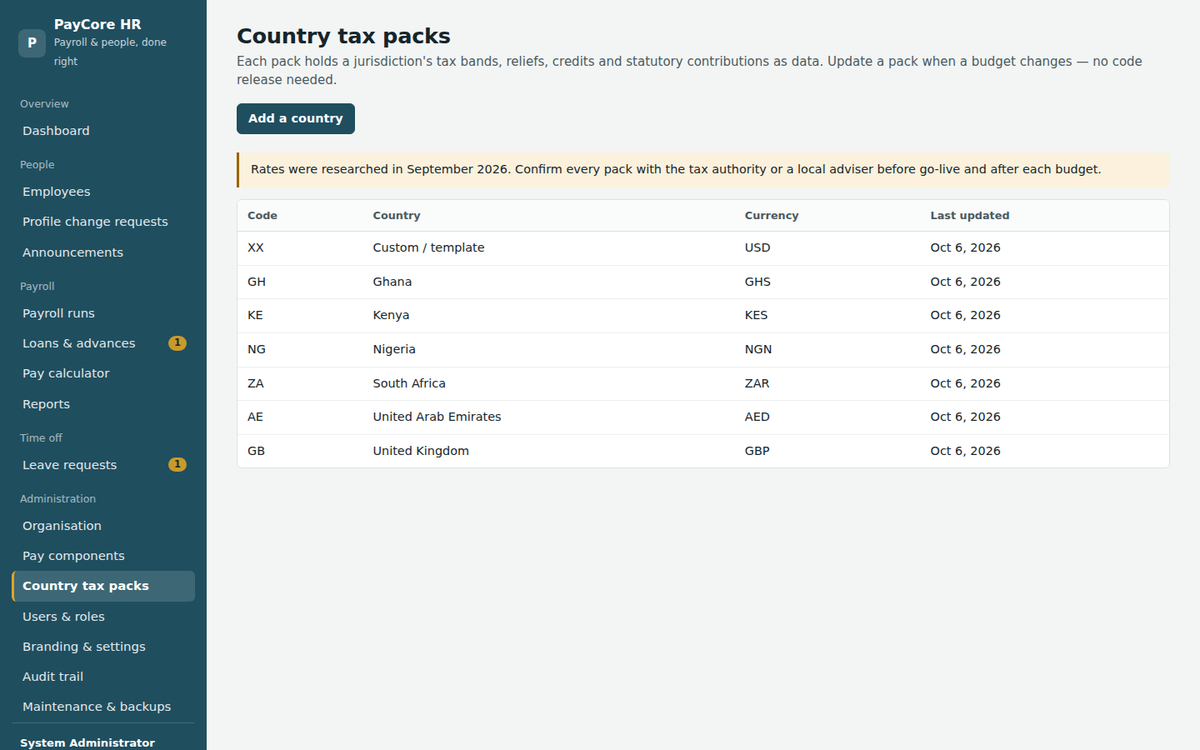Go to Pay components
Viewport: 1200px width, 750px height.
[x=103, y=556]
